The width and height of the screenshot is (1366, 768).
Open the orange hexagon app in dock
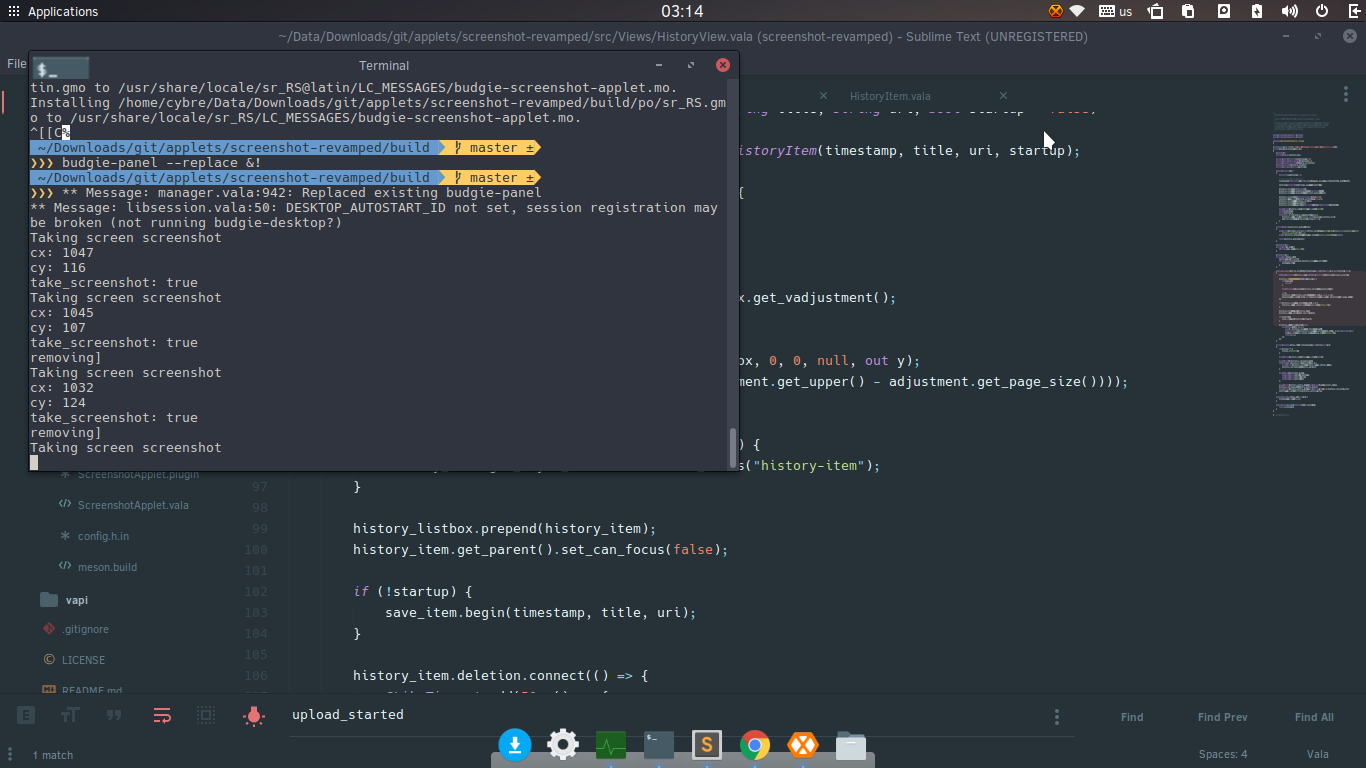coord(802,744)
